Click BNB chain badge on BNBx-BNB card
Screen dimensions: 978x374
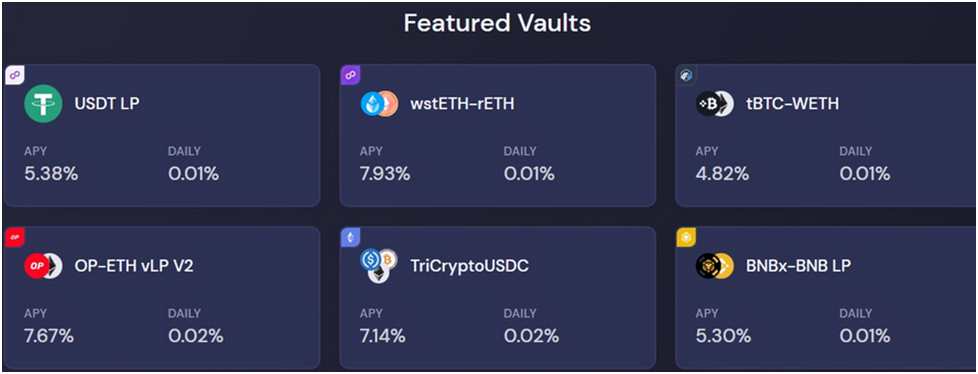[x=686, y=237]
